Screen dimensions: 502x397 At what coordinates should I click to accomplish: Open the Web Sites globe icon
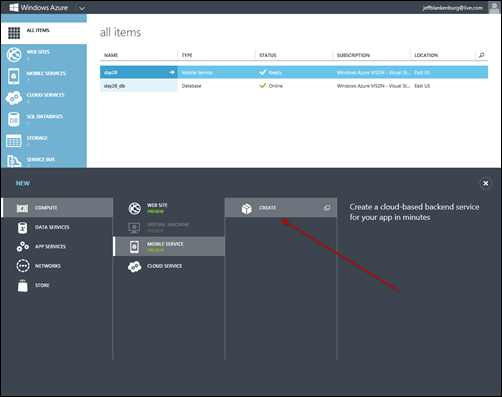[x=14, y=55]
